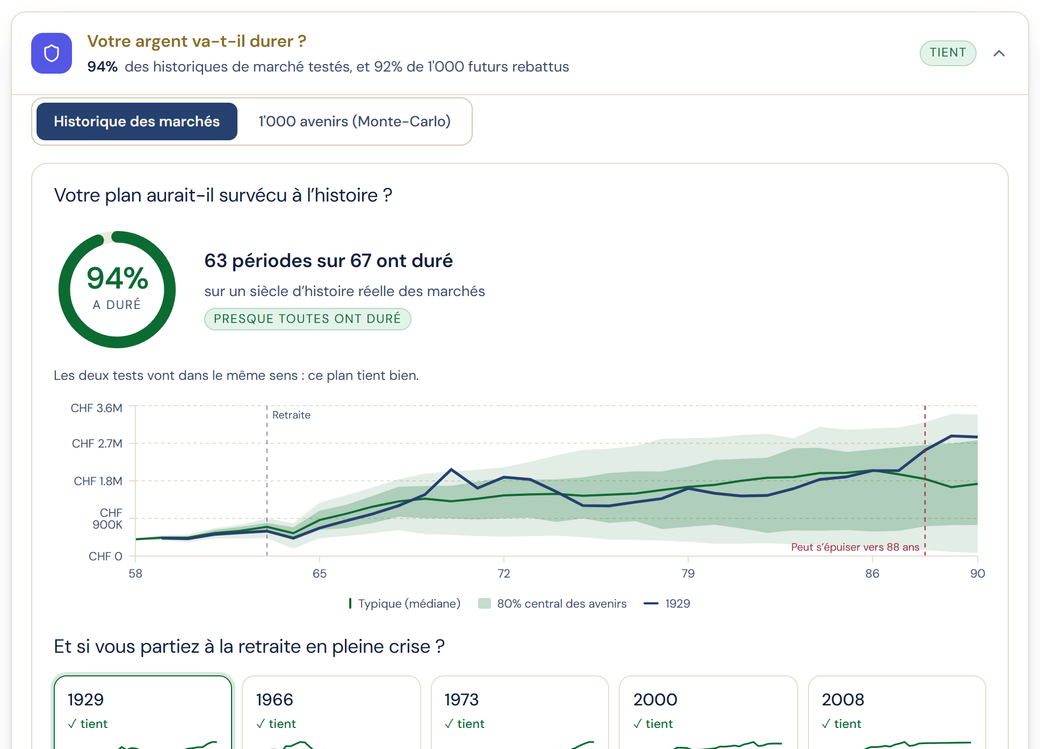Click the Retraite marker label on chart

(x=291, y=415)
